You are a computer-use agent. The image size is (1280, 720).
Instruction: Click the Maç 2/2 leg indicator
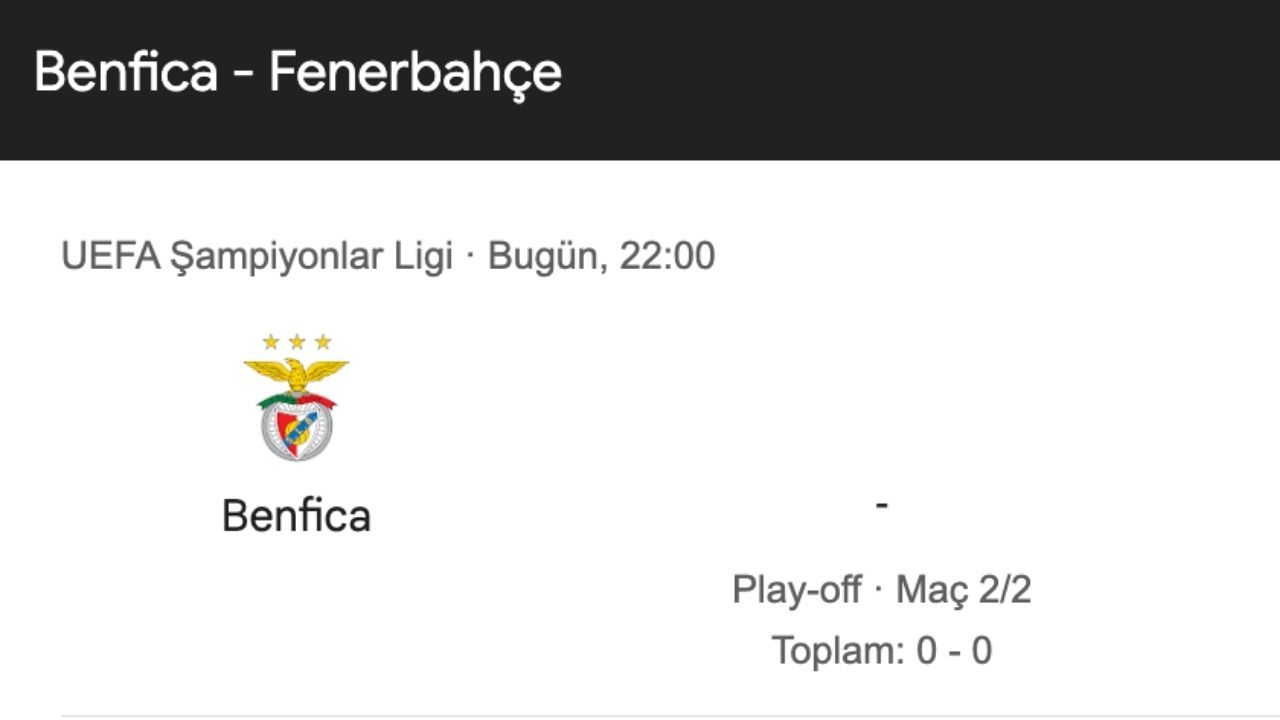(x=963, y=589)
